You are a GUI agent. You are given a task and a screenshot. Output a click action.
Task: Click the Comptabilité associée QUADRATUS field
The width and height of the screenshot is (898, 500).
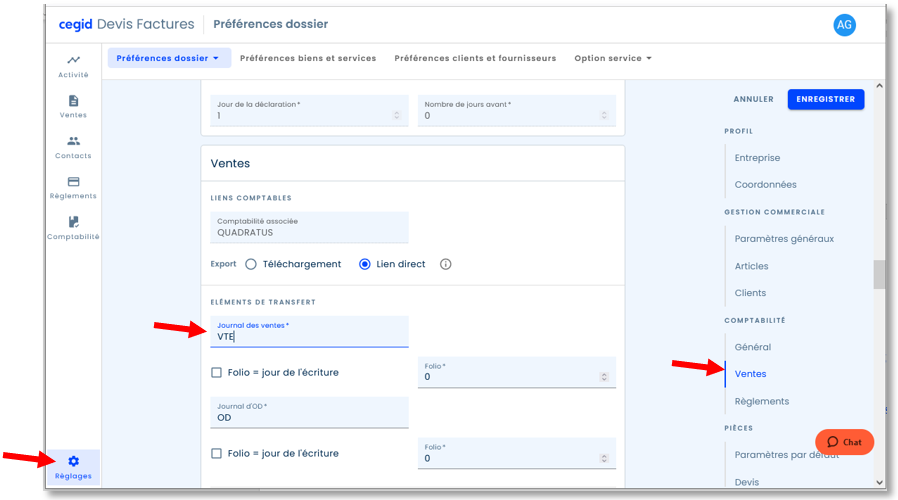(x=309, y=227)
